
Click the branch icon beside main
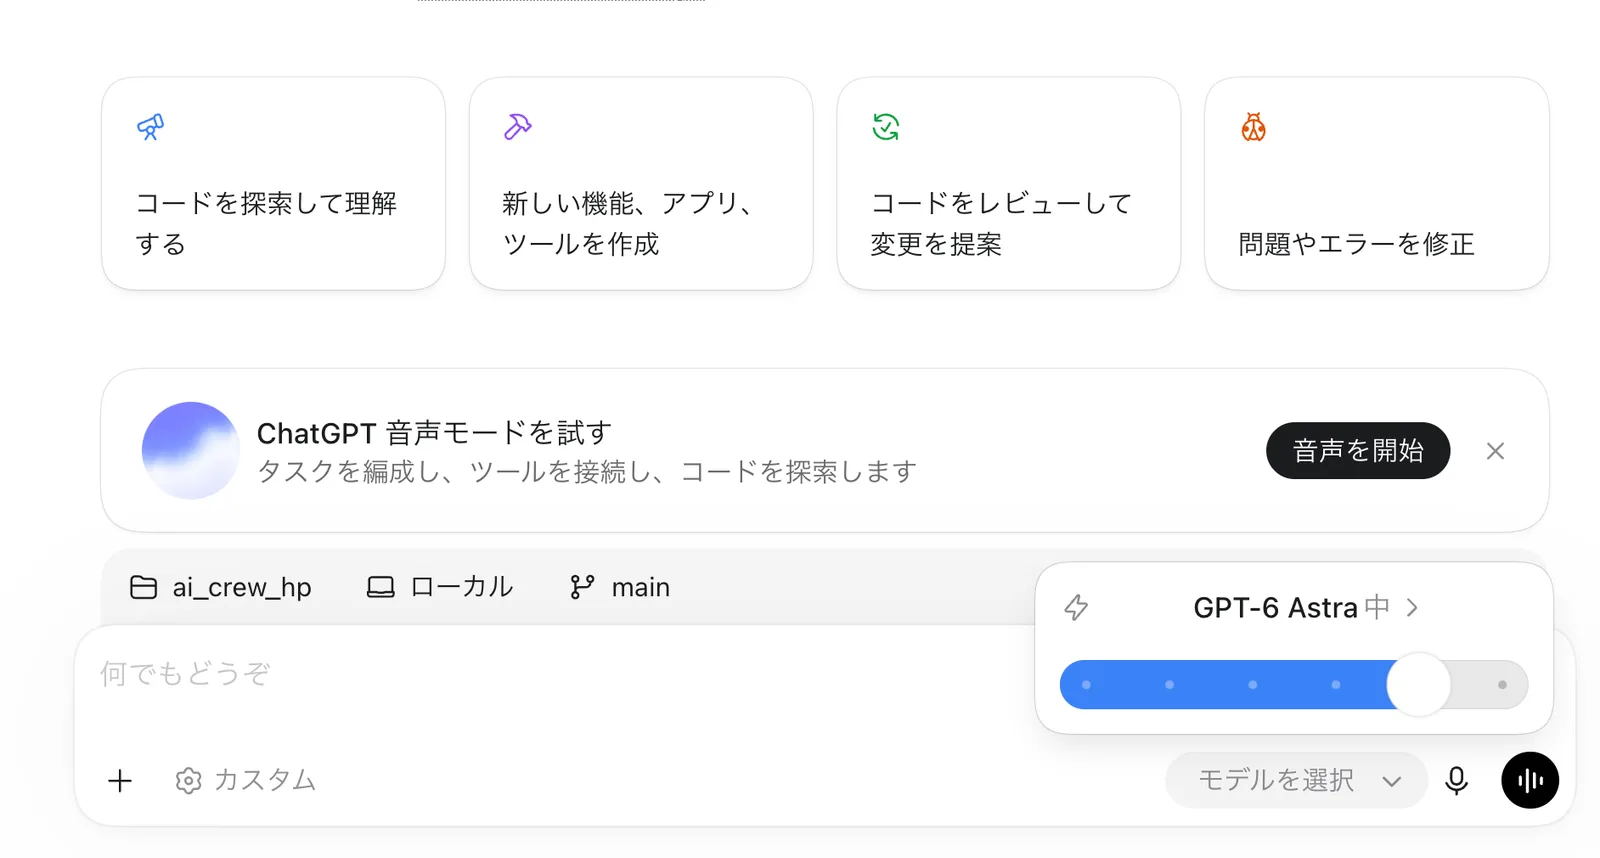[x=582, y=587]
